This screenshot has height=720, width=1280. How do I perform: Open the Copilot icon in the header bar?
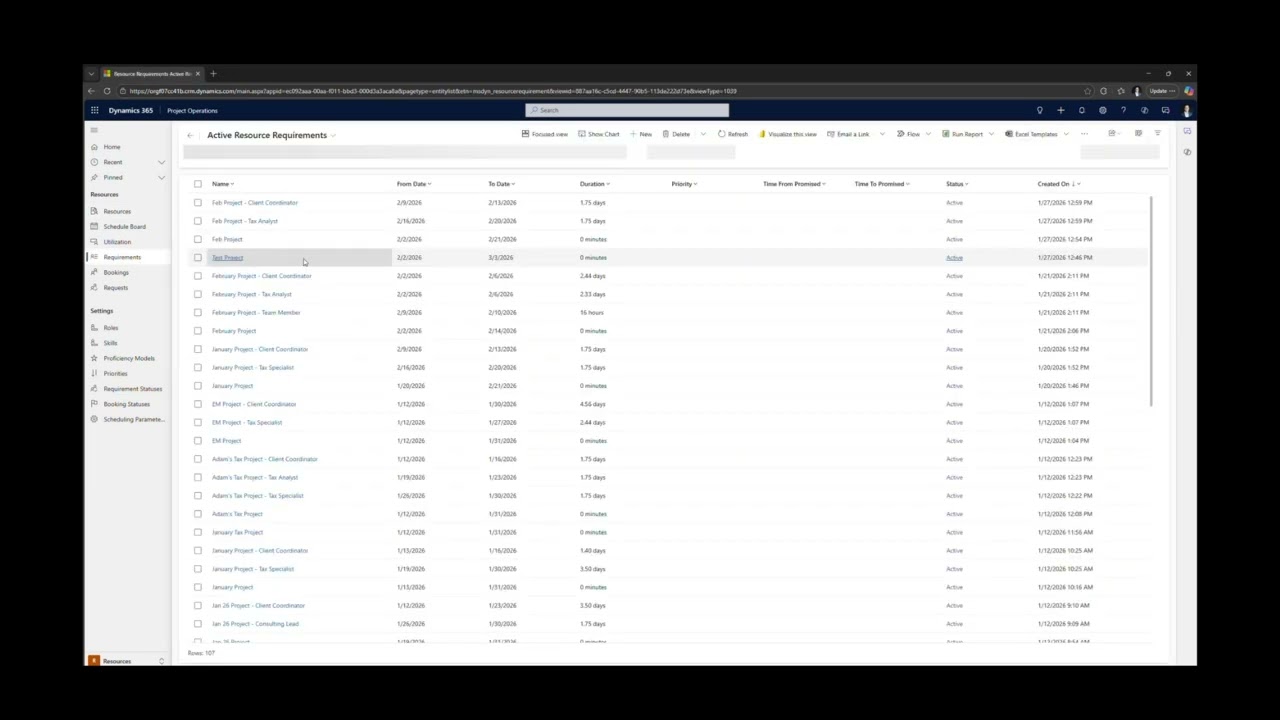(1144, 110)
